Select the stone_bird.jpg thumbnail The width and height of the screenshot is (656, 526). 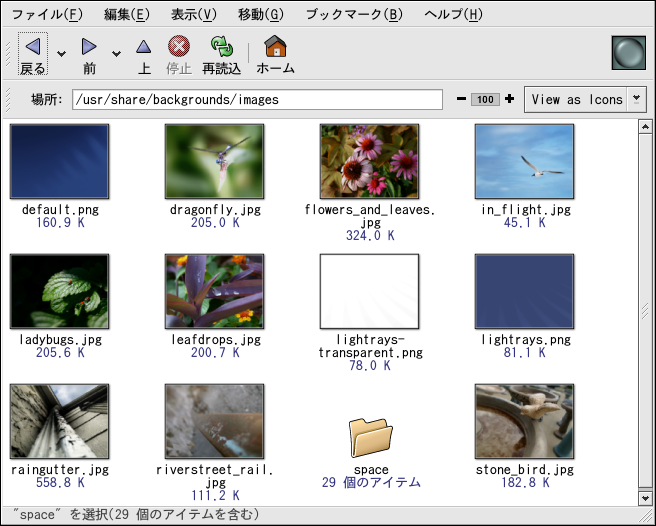[524, 421]
